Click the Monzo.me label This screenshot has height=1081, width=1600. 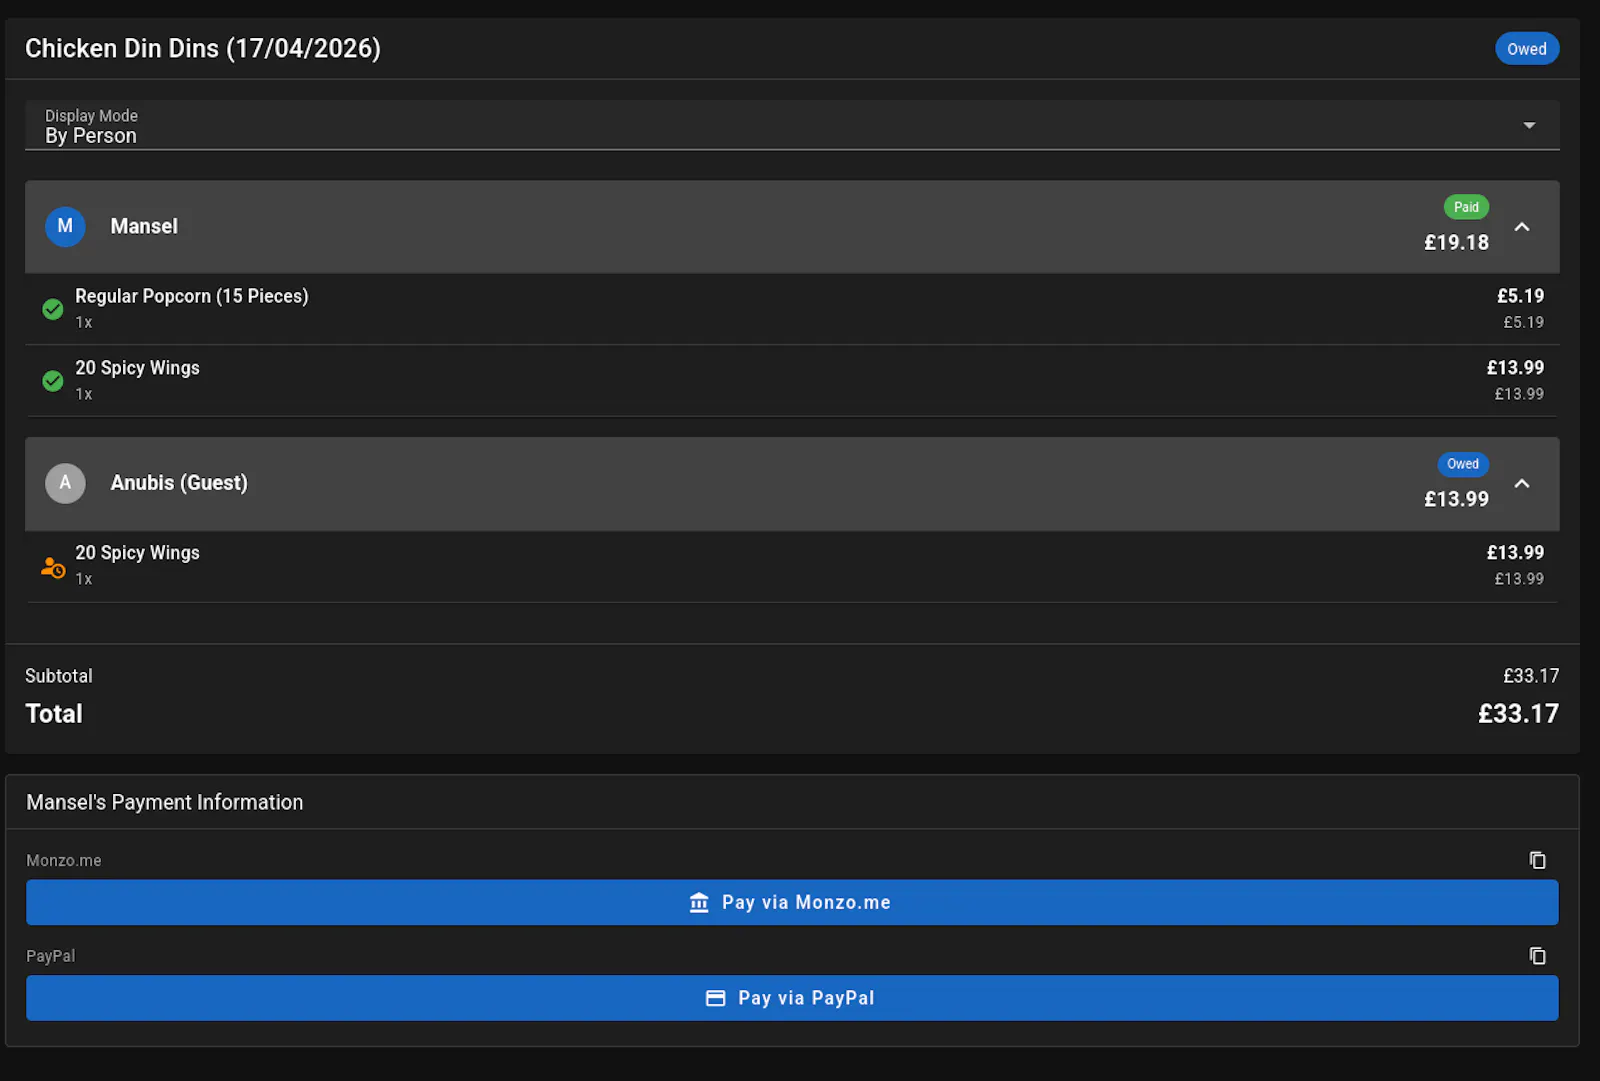pos(64,860)
